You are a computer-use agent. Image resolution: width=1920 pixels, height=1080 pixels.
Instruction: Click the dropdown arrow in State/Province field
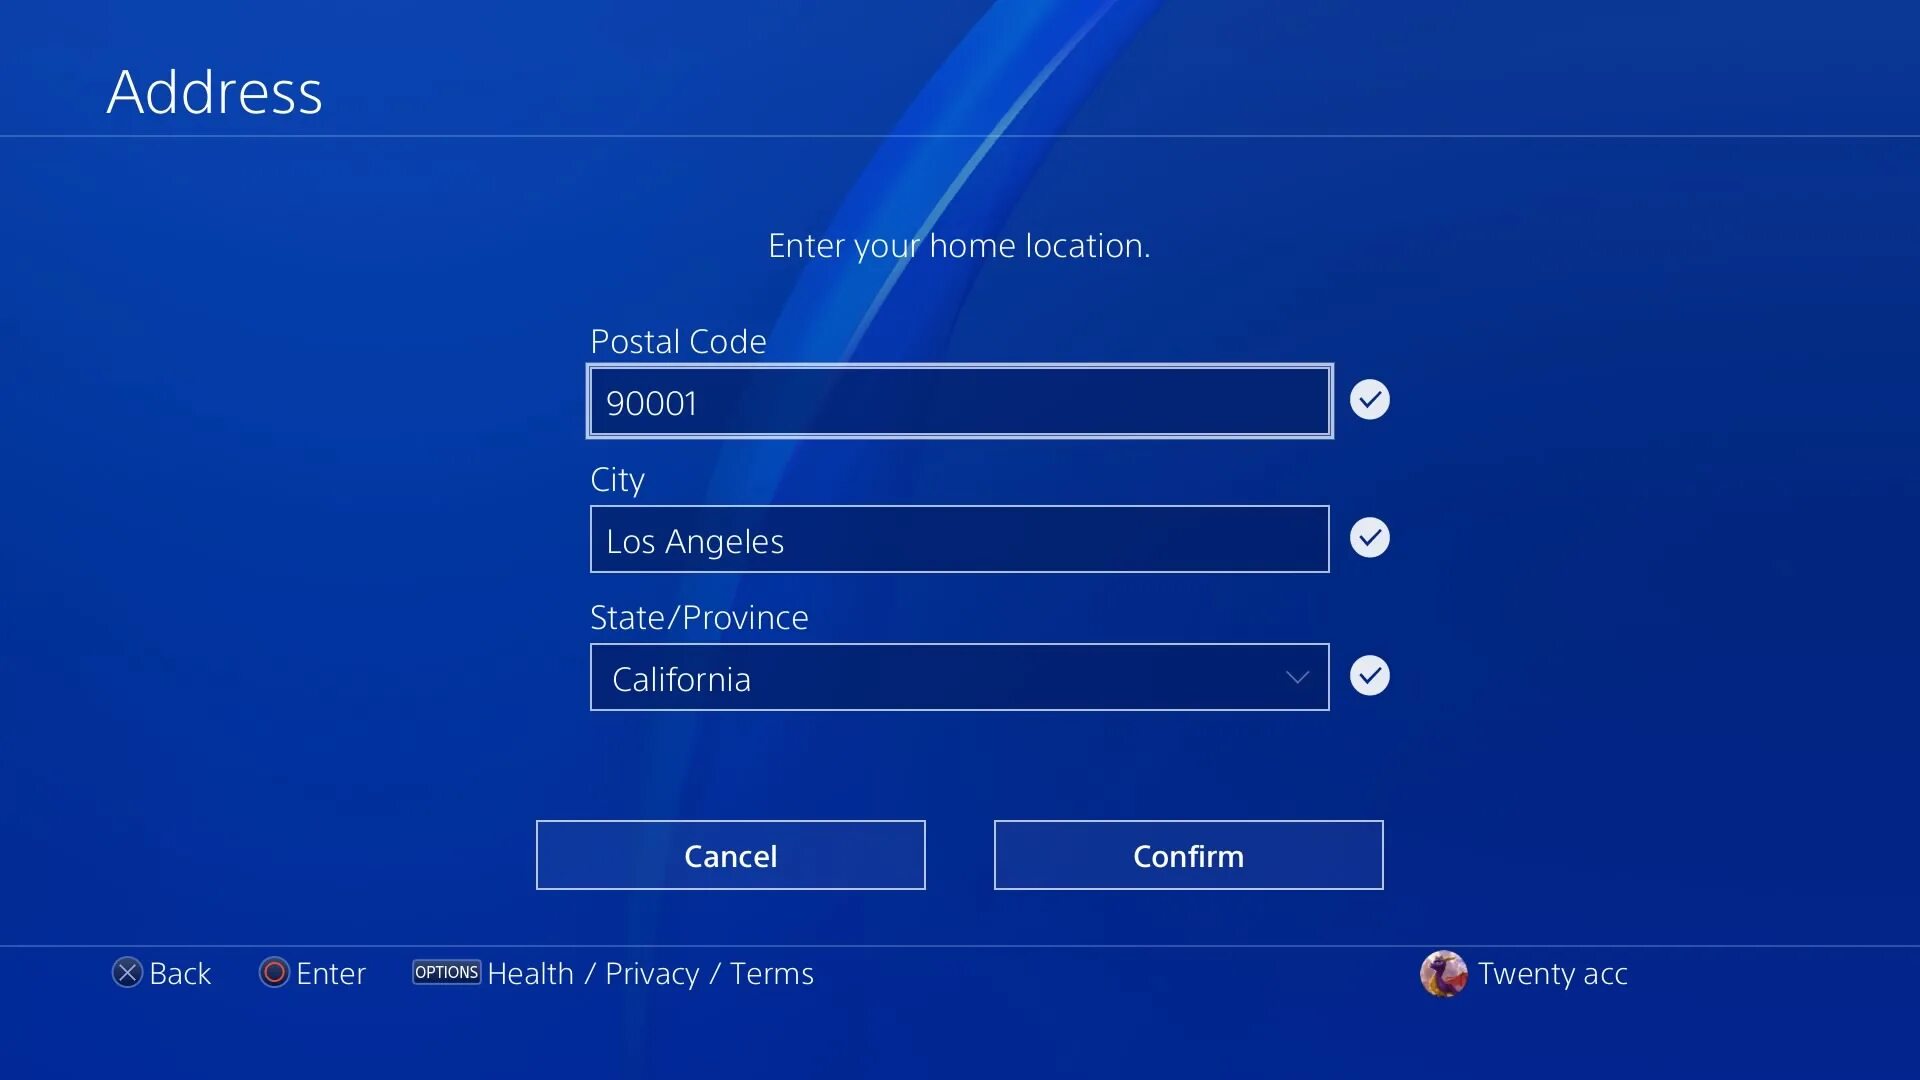(x=1294, y=676)
